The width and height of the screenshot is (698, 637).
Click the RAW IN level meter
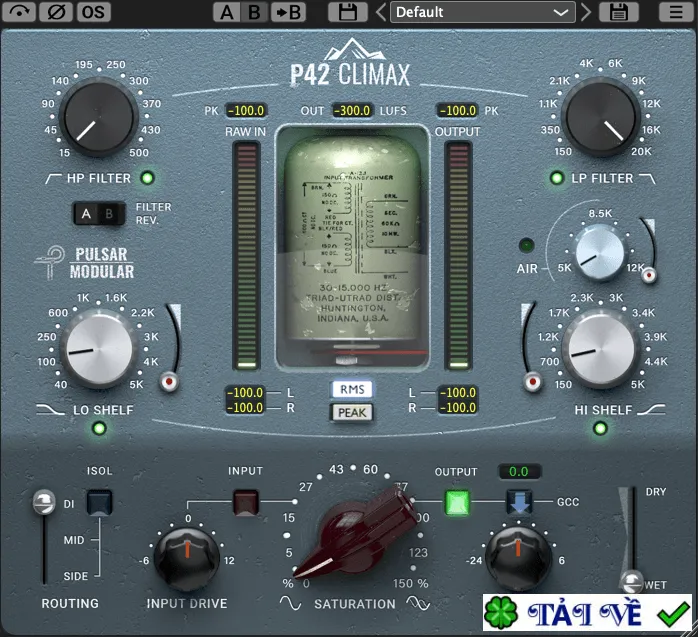tap(246, 256)
